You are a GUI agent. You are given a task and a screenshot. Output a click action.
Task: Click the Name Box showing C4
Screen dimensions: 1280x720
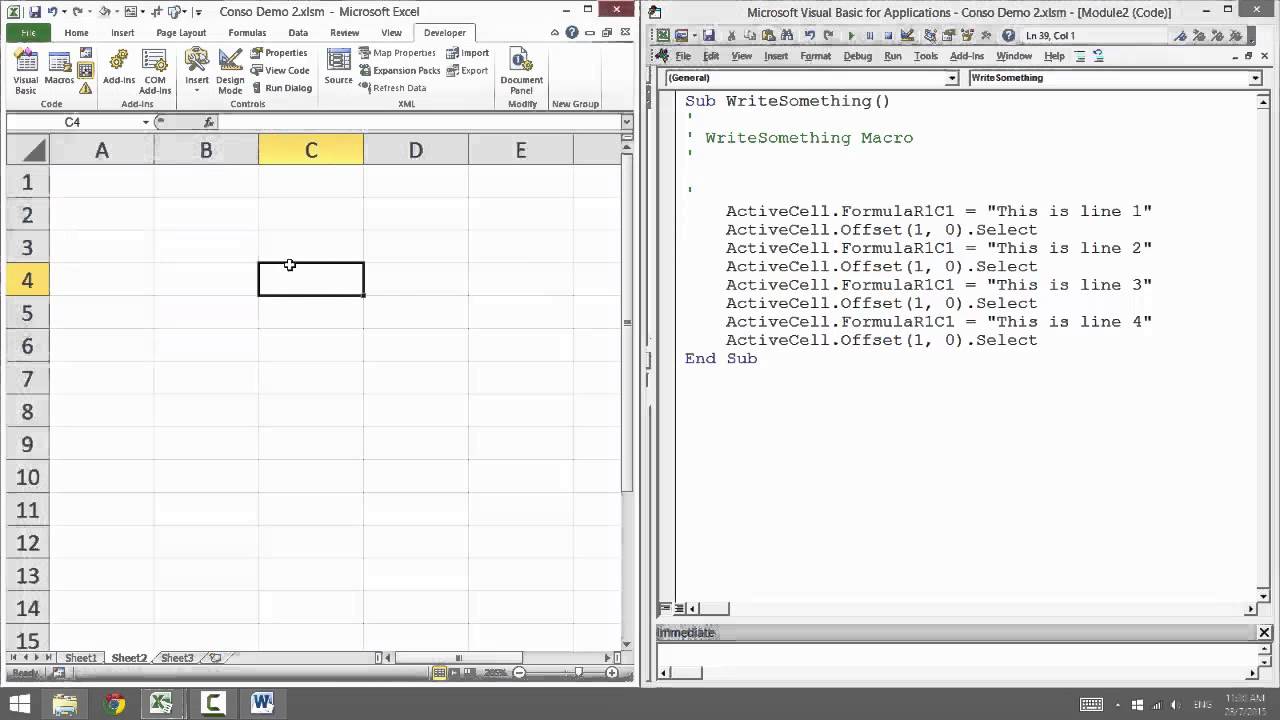click(x=72, y=122)
